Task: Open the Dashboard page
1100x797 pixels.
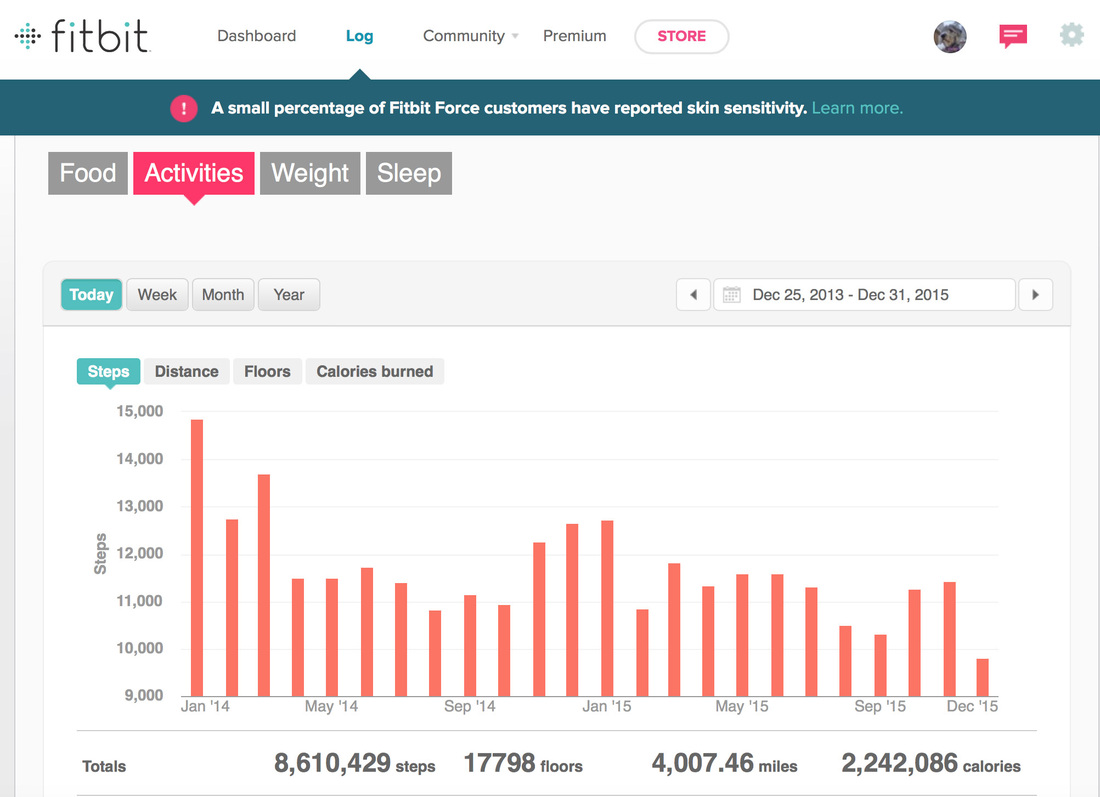Action: coord(257,36)
